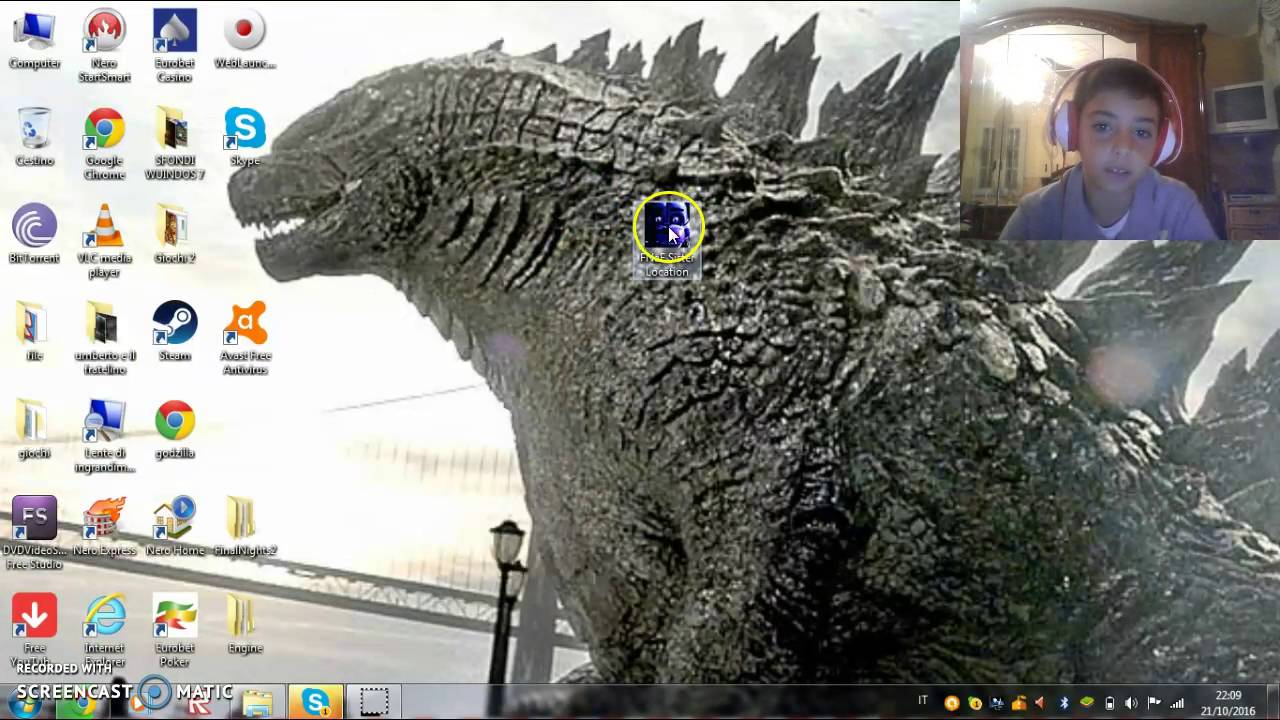Open Action Center flag icon
Image resolution: width=1280 pixels, height=720 pixels.
coord(1154,703)
